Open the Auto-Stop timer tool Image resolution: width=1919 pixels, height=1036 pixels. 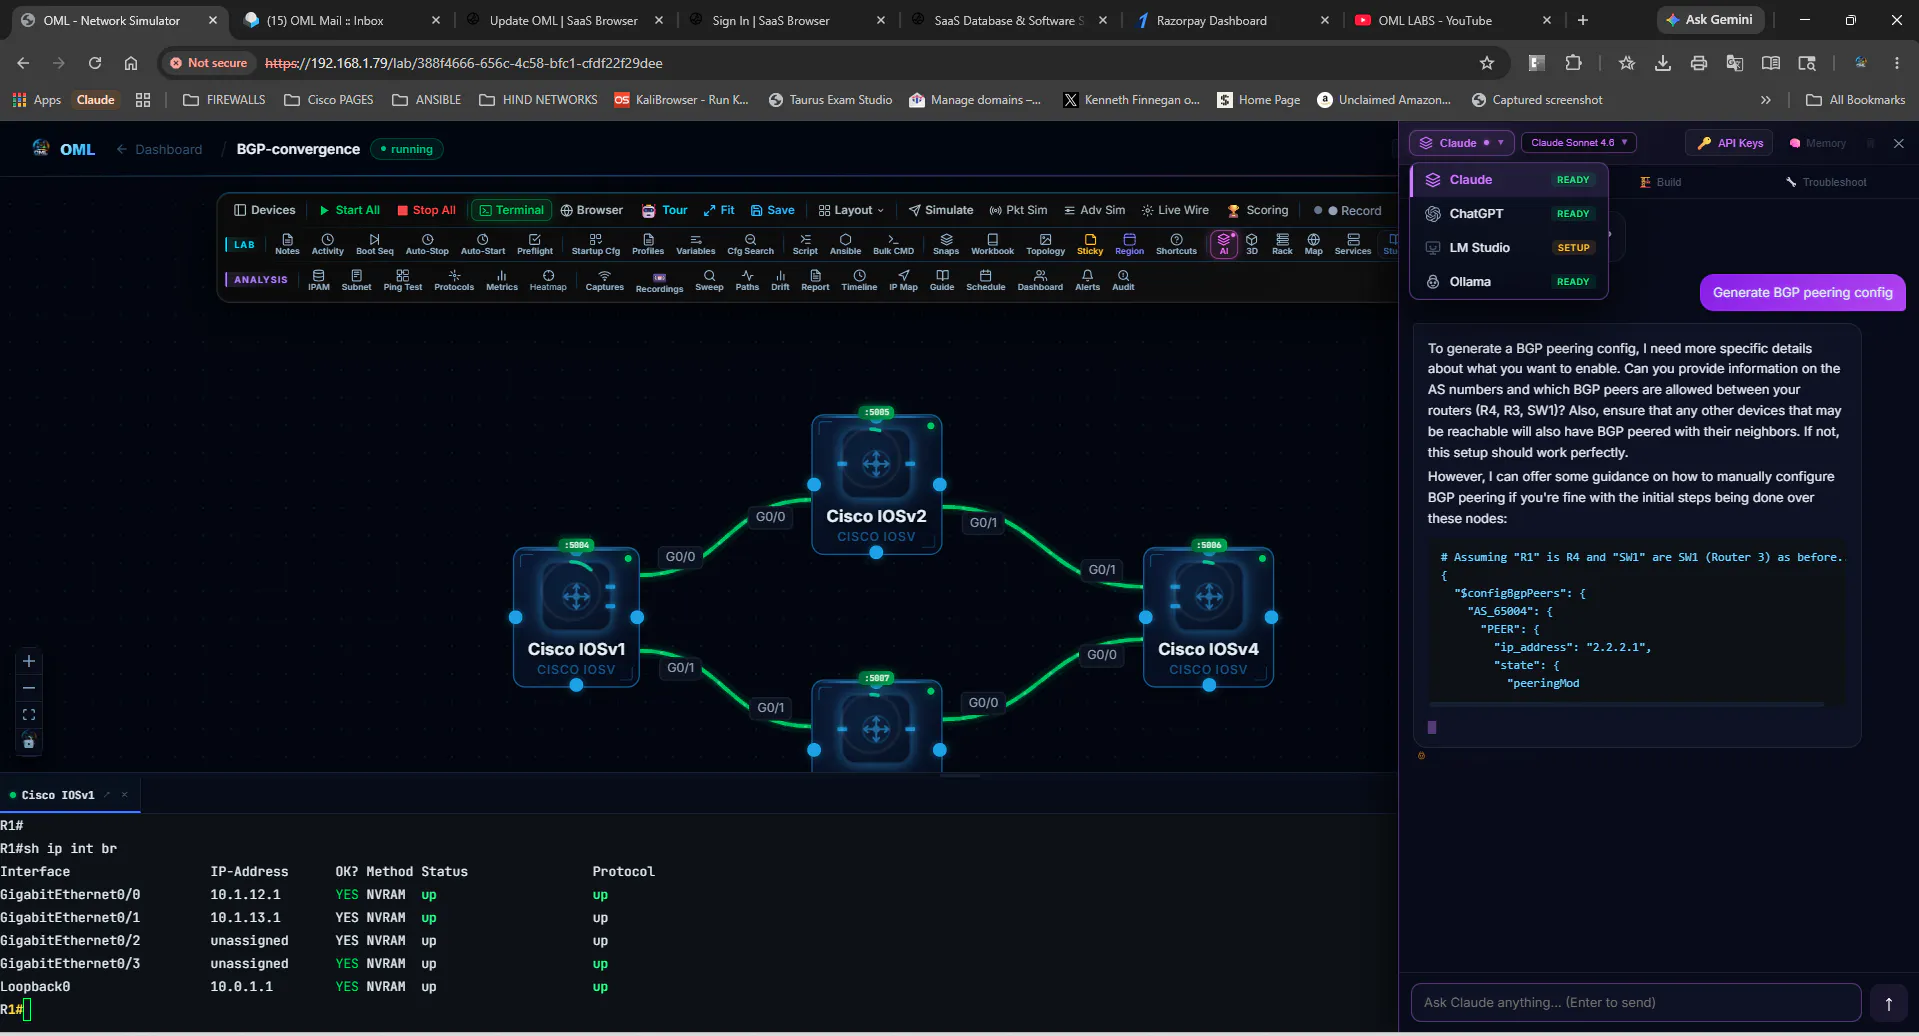427,244
